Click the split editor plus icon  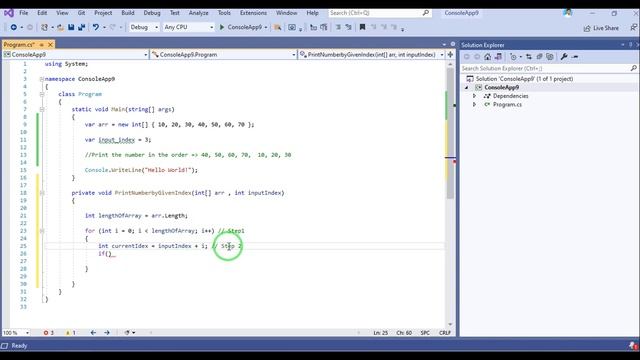pos(450,54)
